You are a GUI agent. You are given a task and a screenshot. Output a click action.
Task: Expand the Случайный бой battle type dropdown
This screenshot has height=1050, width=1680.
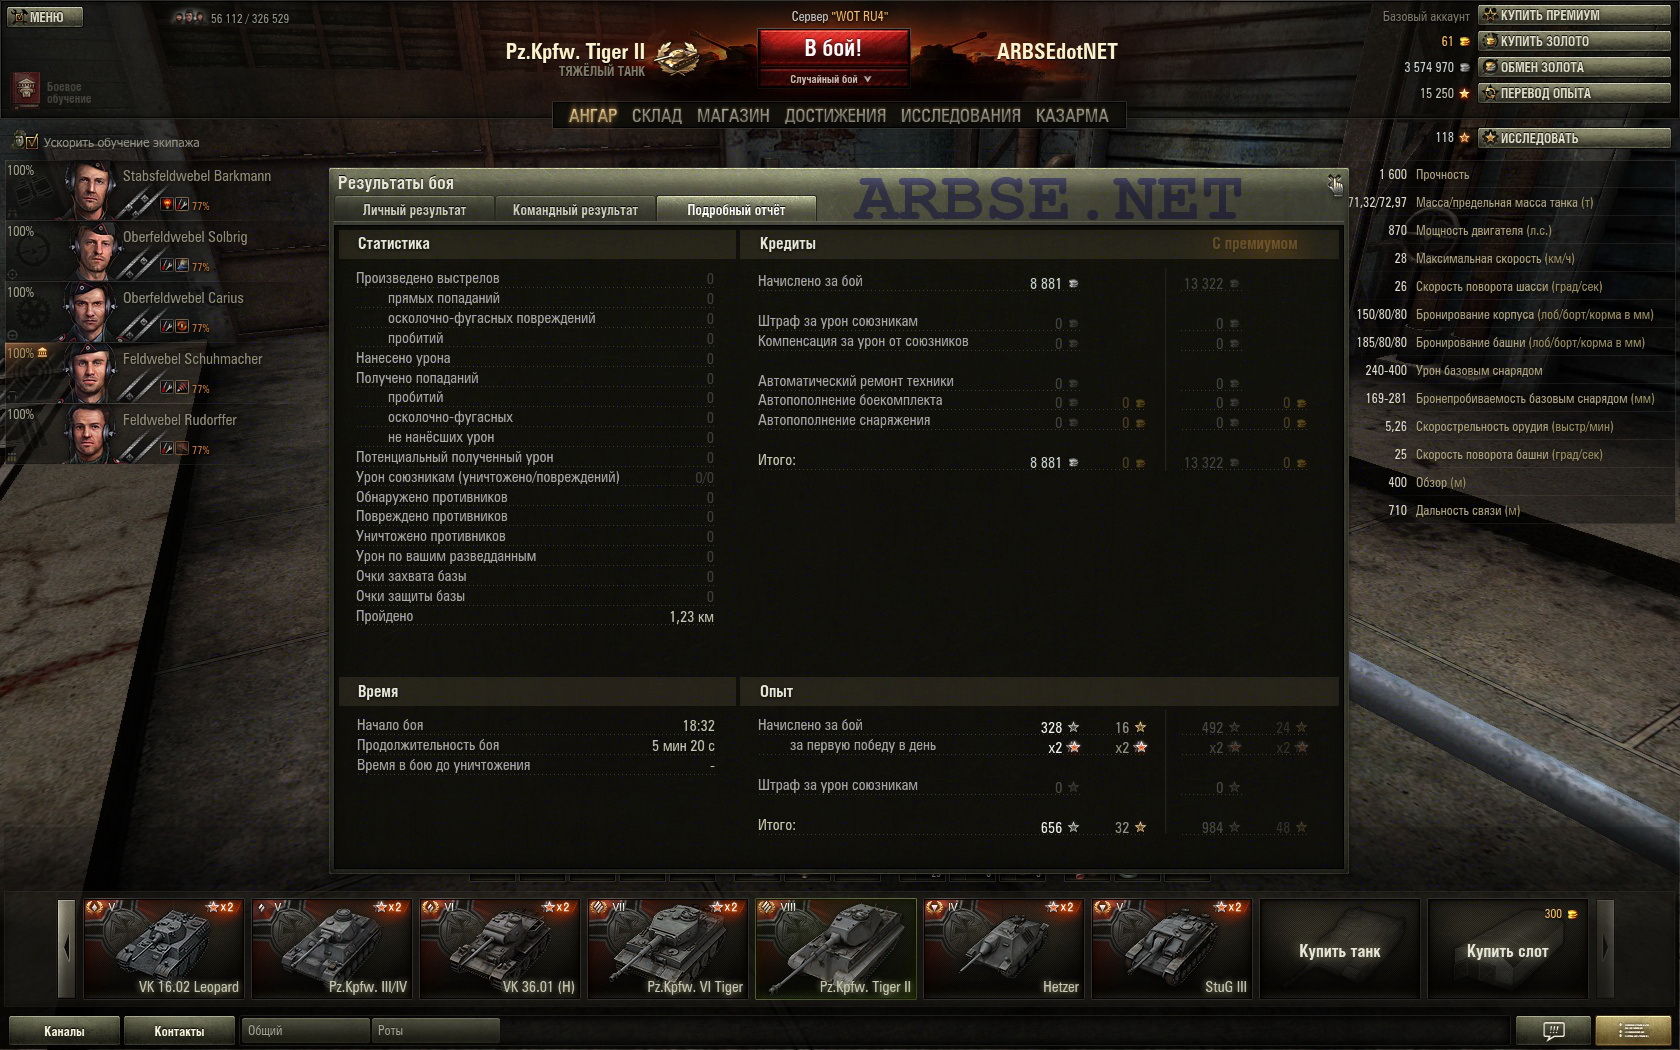[x=833, y=79]
